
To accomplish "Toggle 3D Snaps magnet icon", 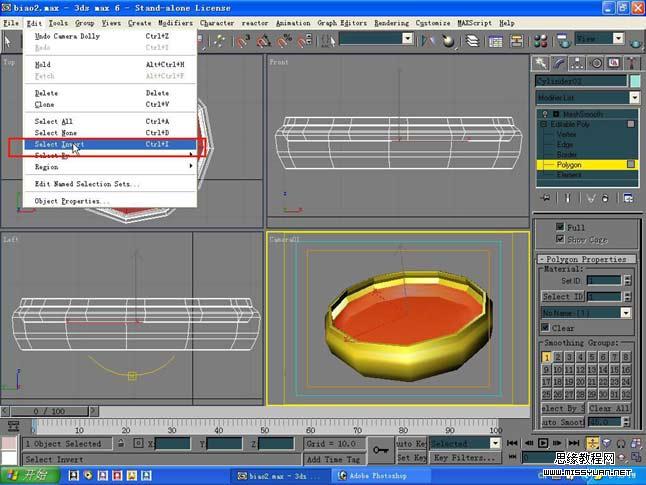I will [242, 40].
